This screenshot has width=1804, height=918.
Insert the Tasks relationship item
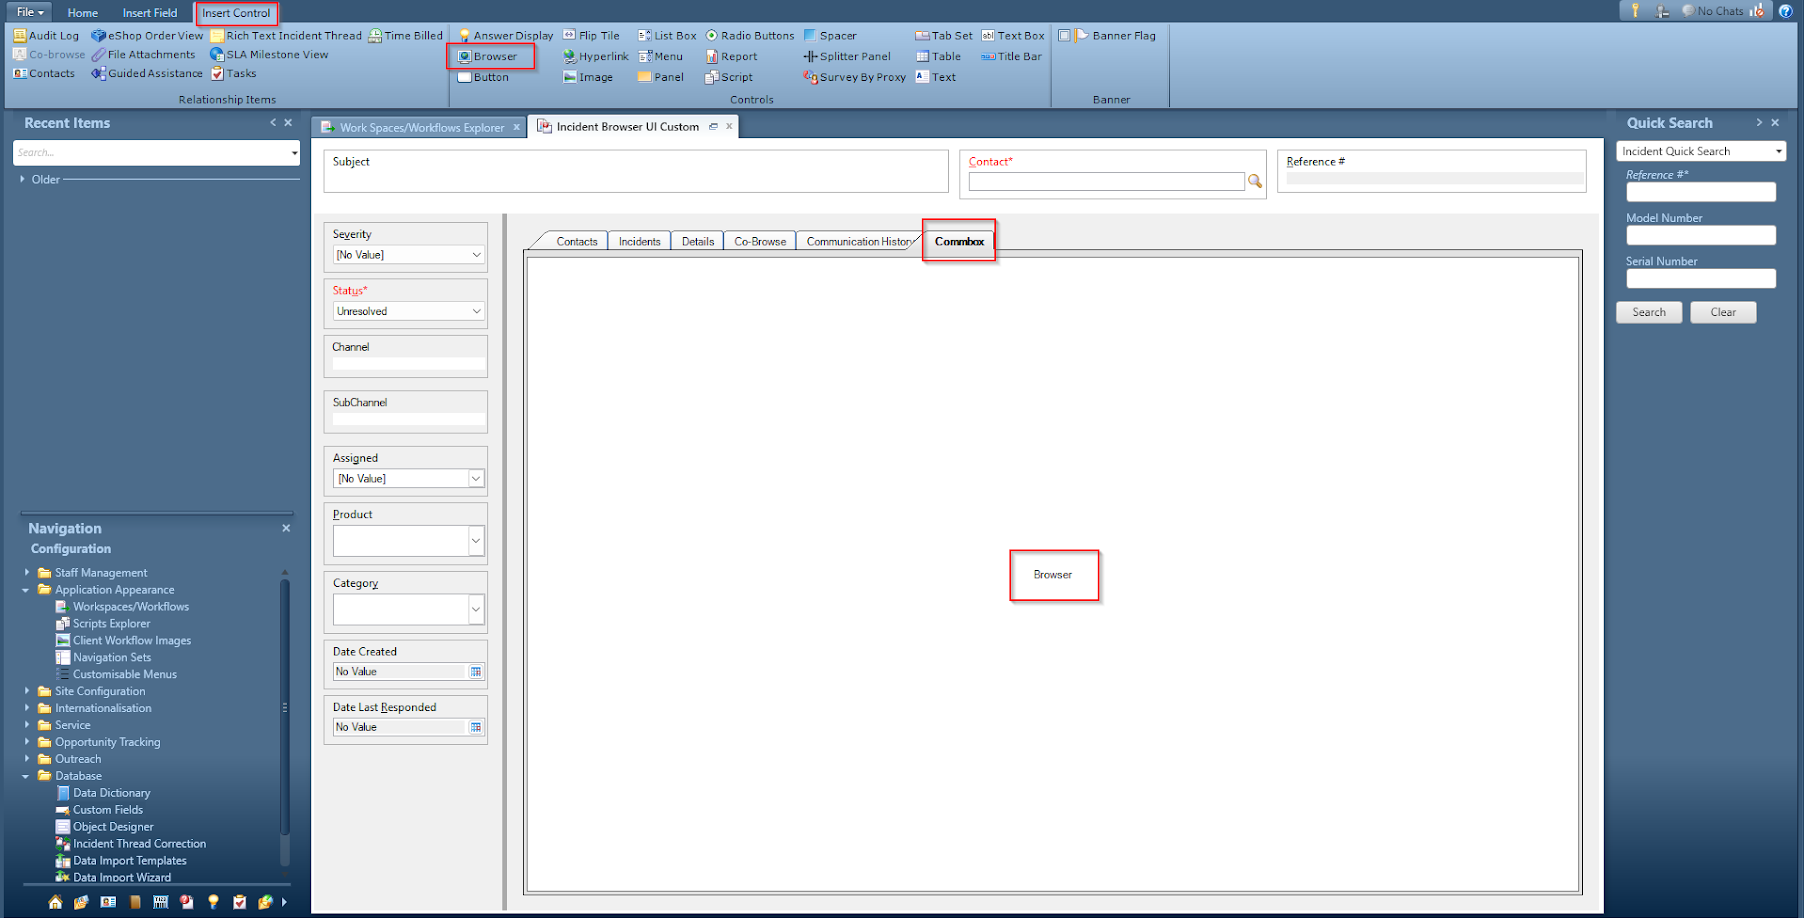coord(233,73)
